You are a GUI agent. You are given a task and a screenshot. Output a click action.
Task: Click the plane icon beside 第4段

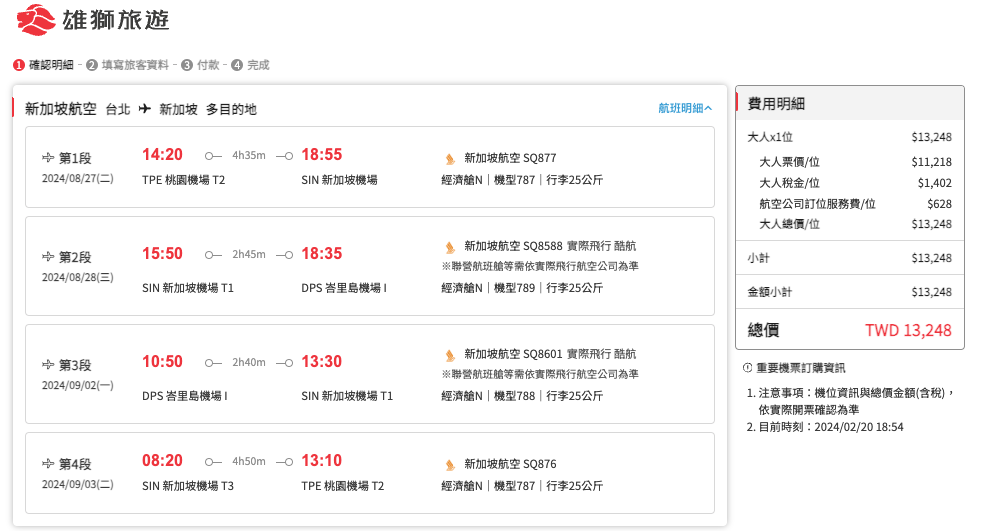(x=48, y=463)
